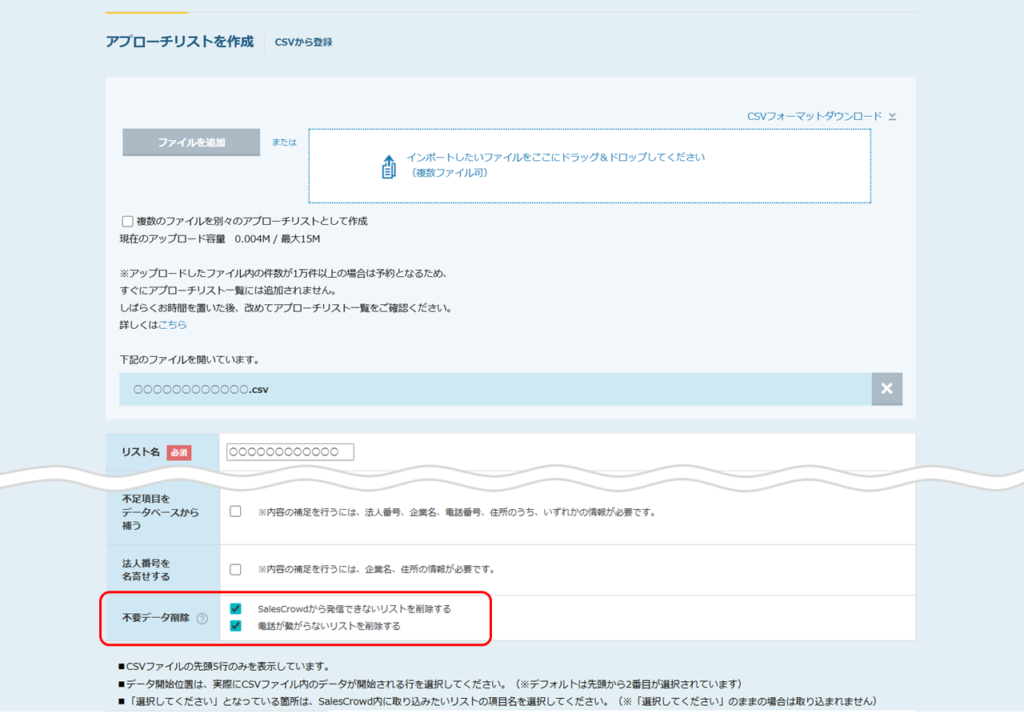
Task: Check the 法人番号を名寄せする checkbox
Action: coord(235,570)
